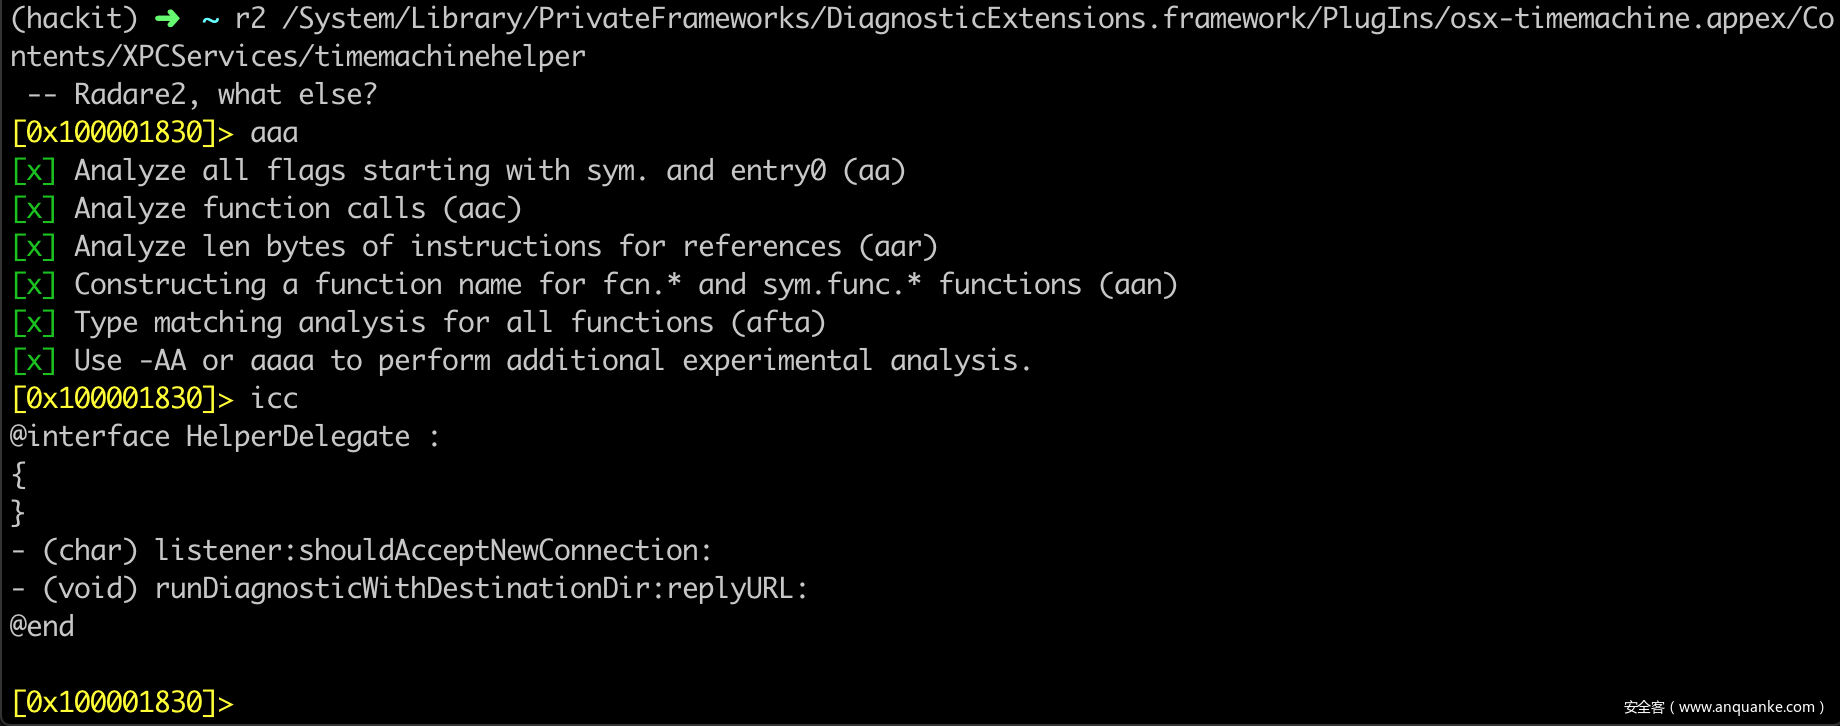
Task: Click the empty bottom [0x100001830]> prompt
Action: tap(122, 703)
